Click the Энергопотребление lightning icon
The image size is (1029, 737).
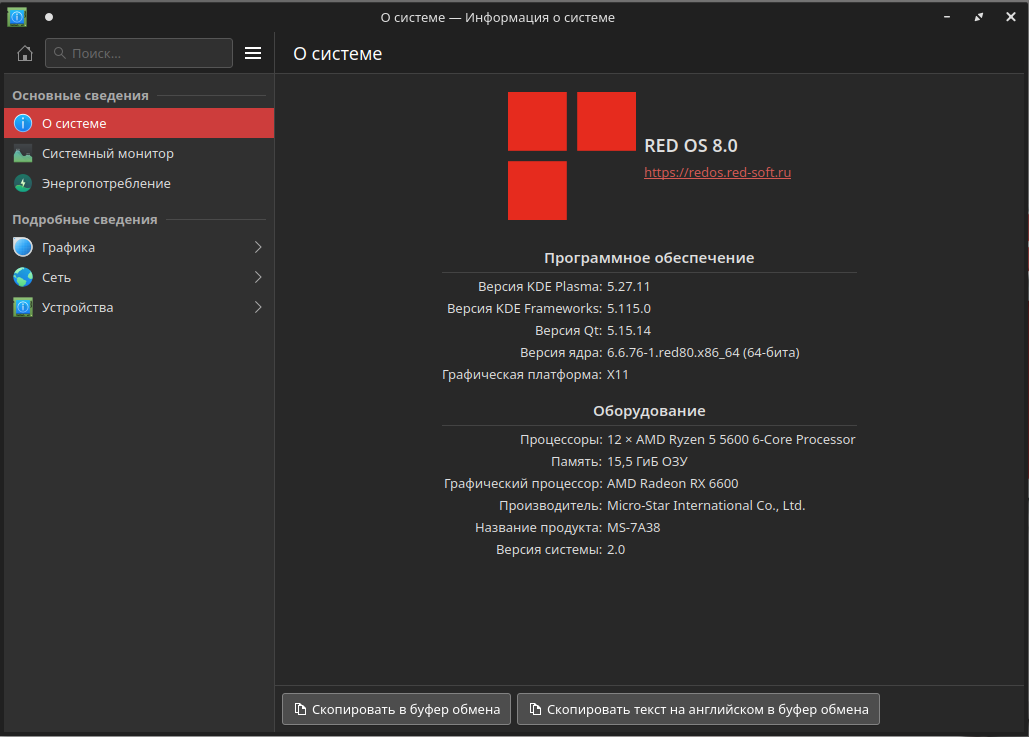(23, 184)
